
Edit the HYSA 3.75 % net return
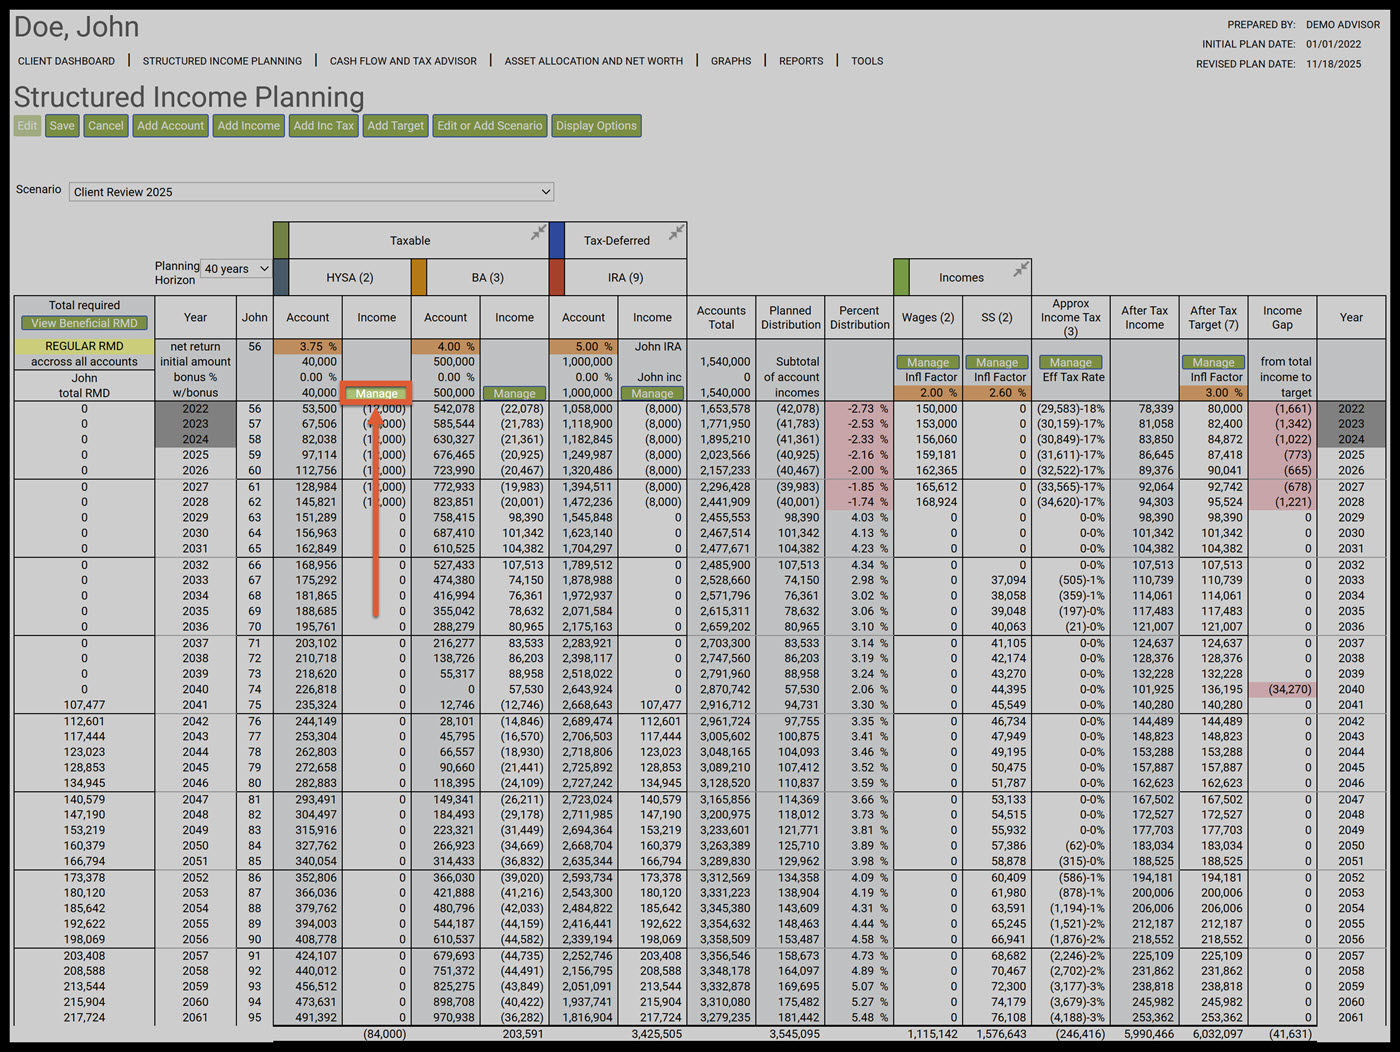coord(308,347)
